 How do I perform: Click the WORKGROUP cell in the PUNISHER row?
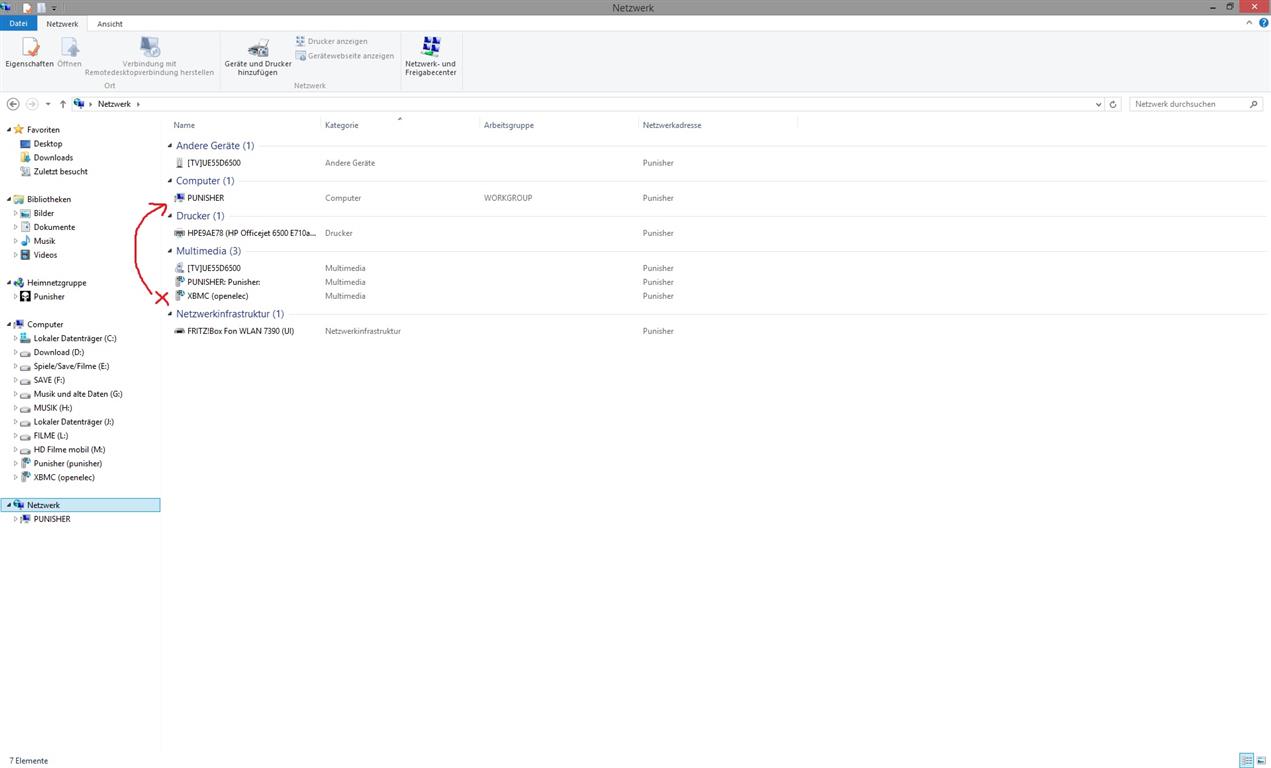[508, 198]
